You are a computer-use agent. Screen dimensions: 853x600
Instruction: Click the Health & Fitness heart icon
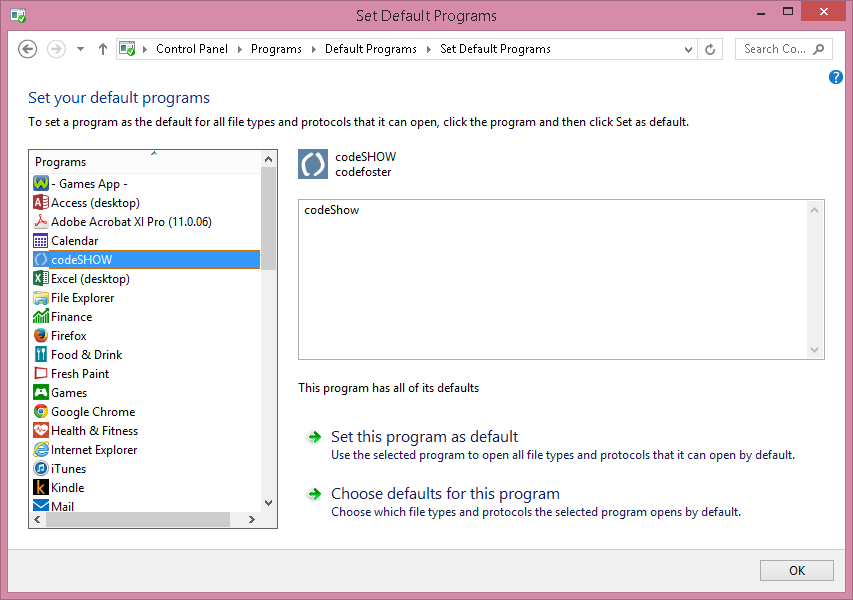click(x=41, y=431)
